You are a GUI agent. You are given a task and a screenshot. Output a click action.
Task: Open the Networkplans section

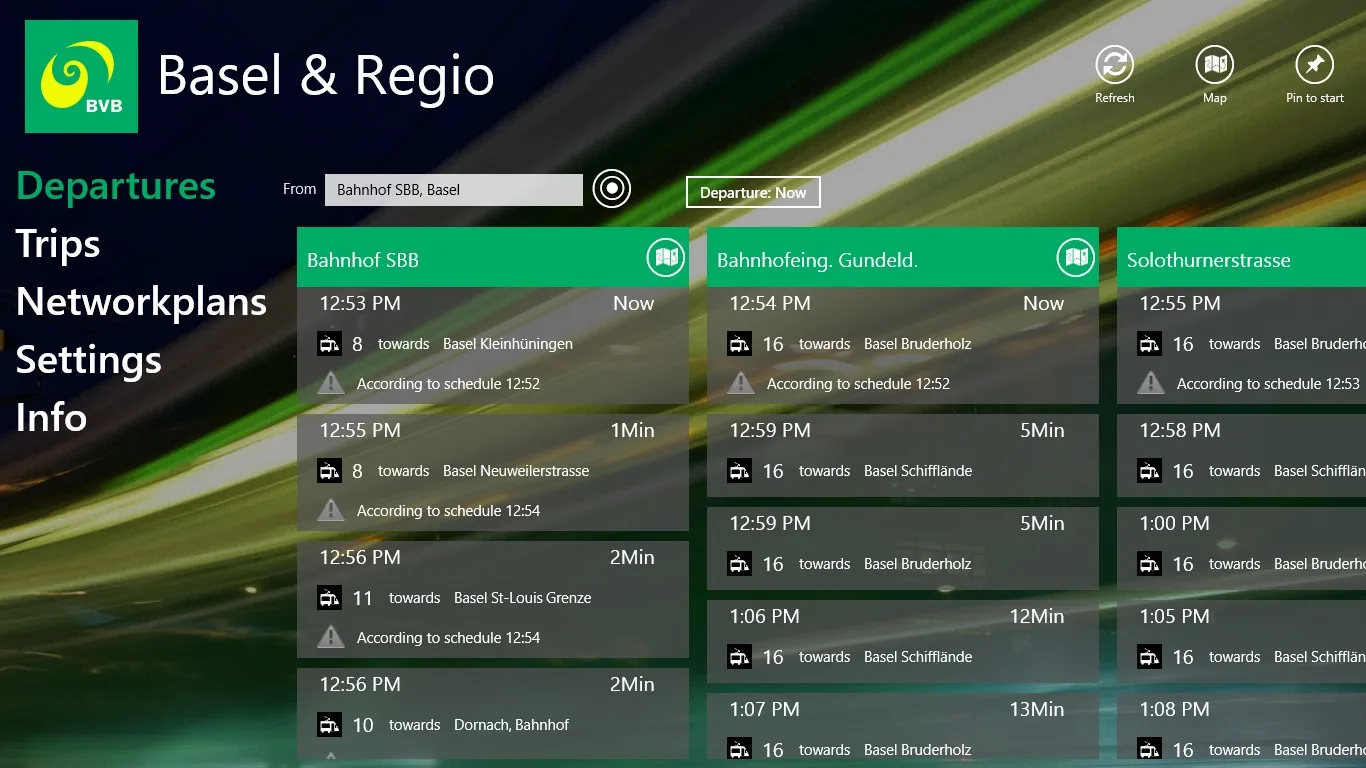pos(141,302)
